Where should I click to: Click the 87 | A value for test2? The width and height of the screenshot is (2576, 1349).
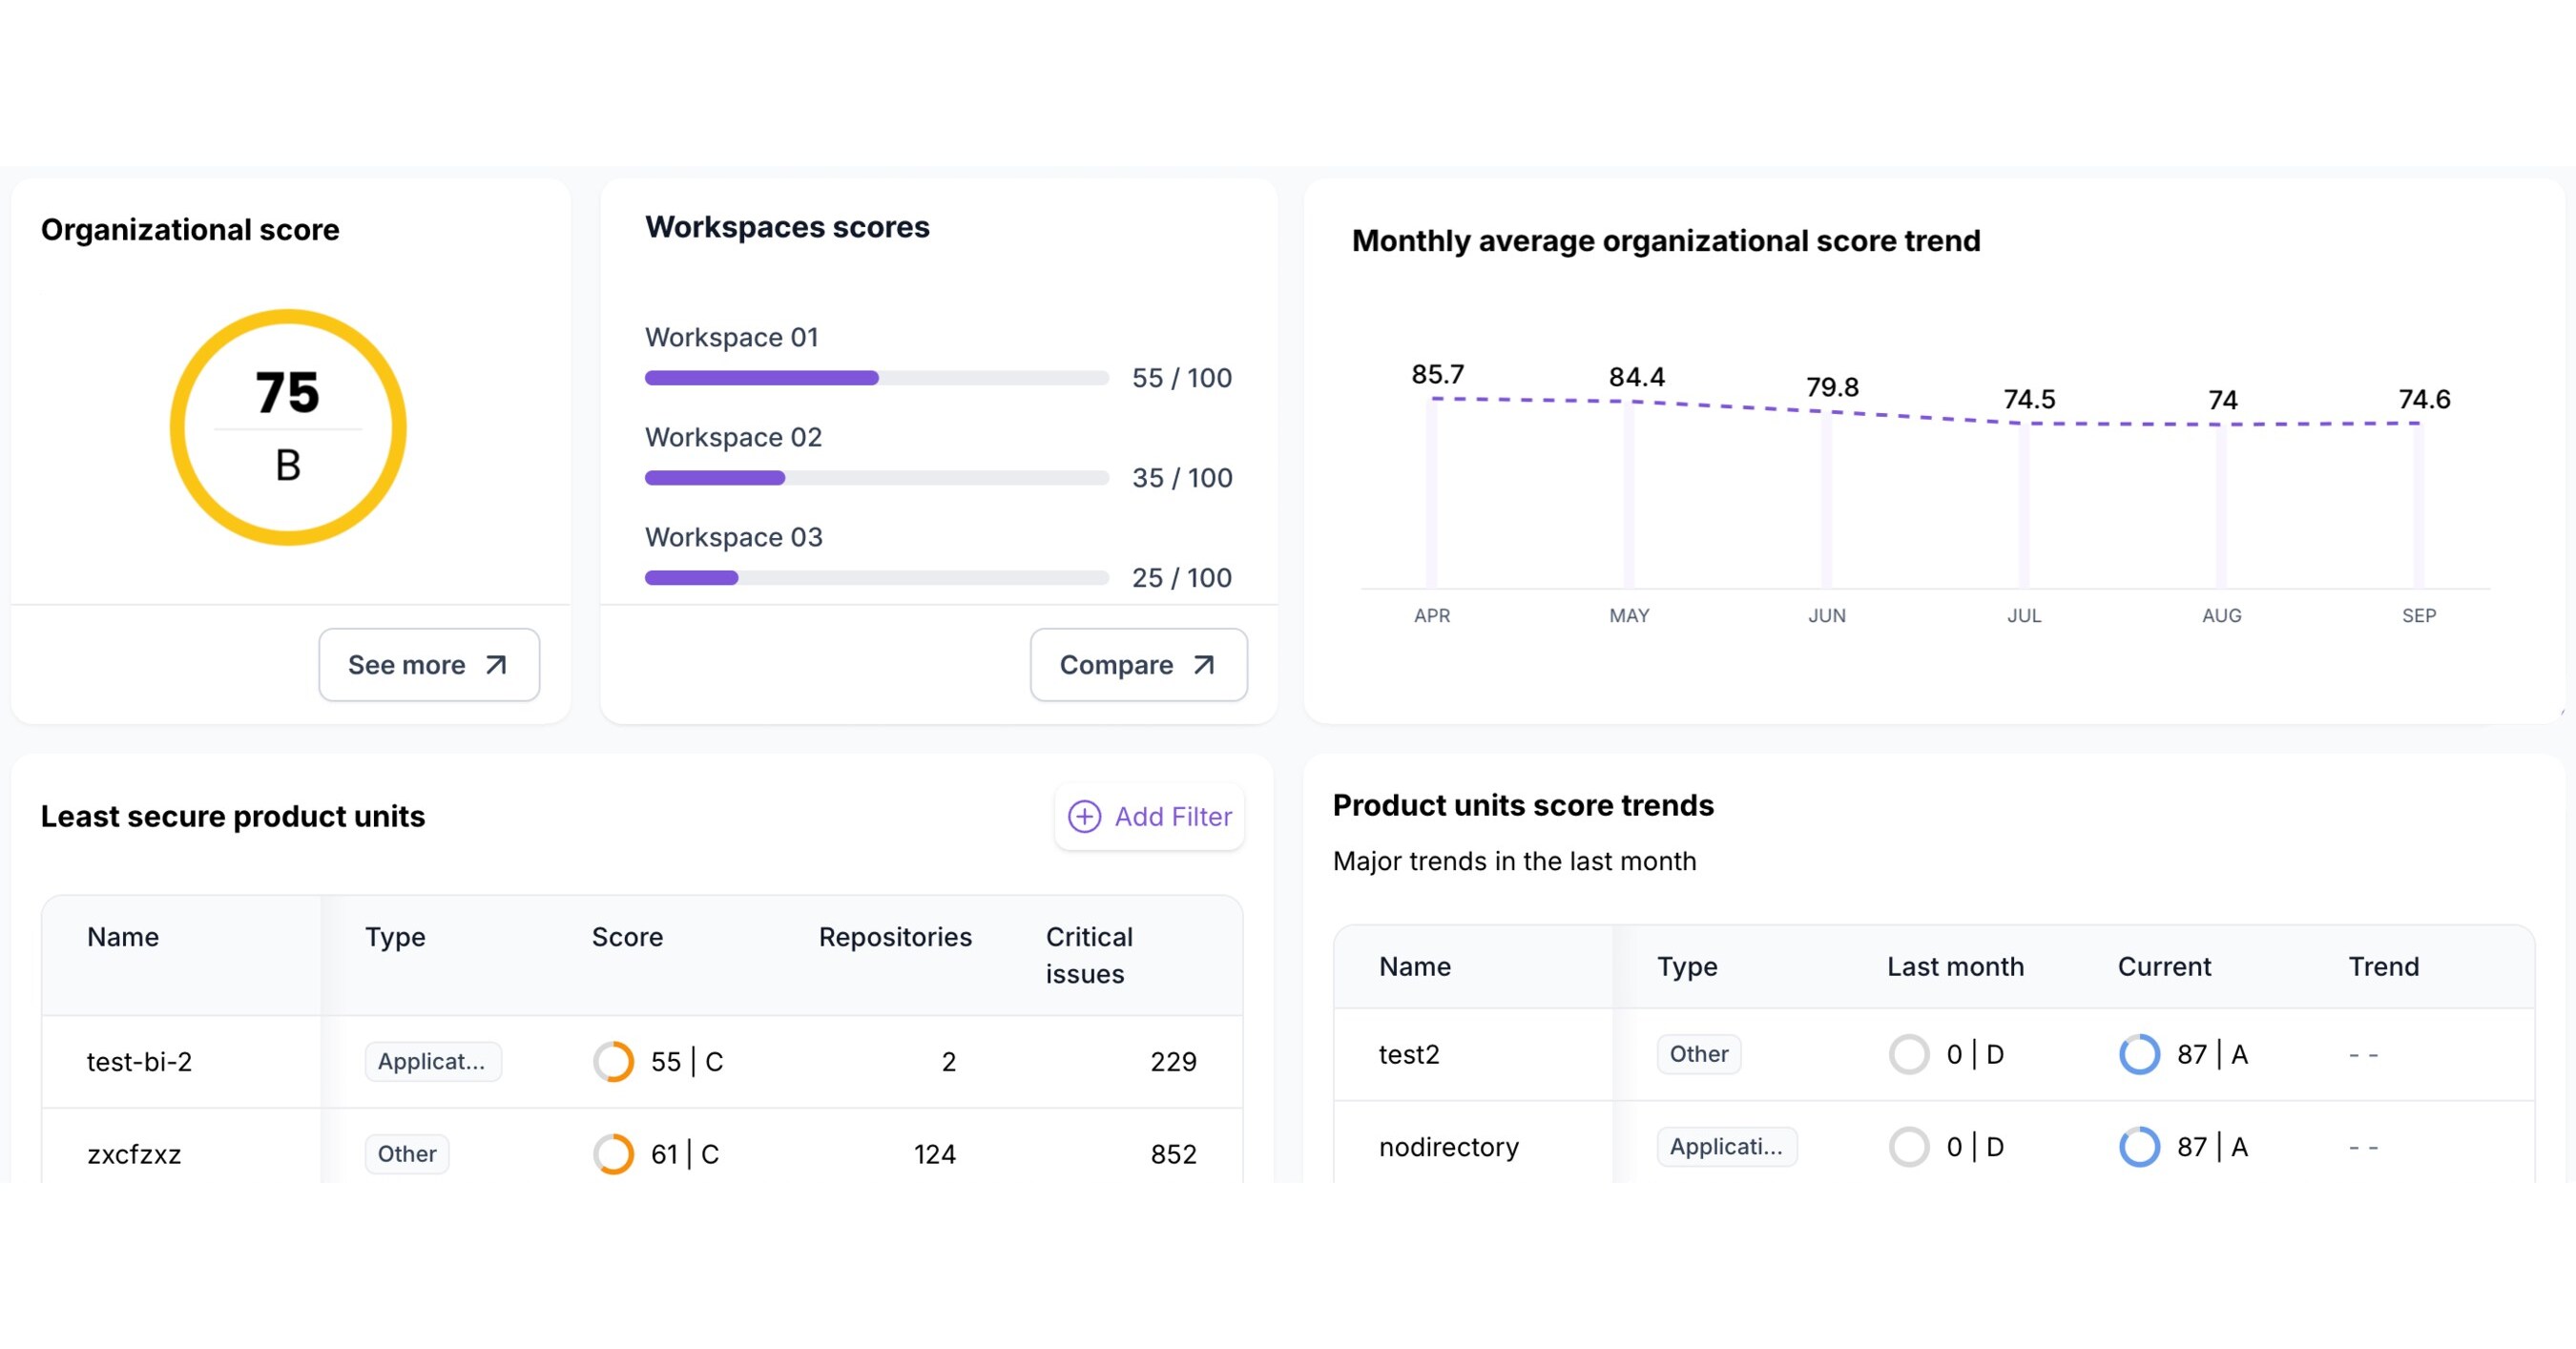tap(2212, 1054)
